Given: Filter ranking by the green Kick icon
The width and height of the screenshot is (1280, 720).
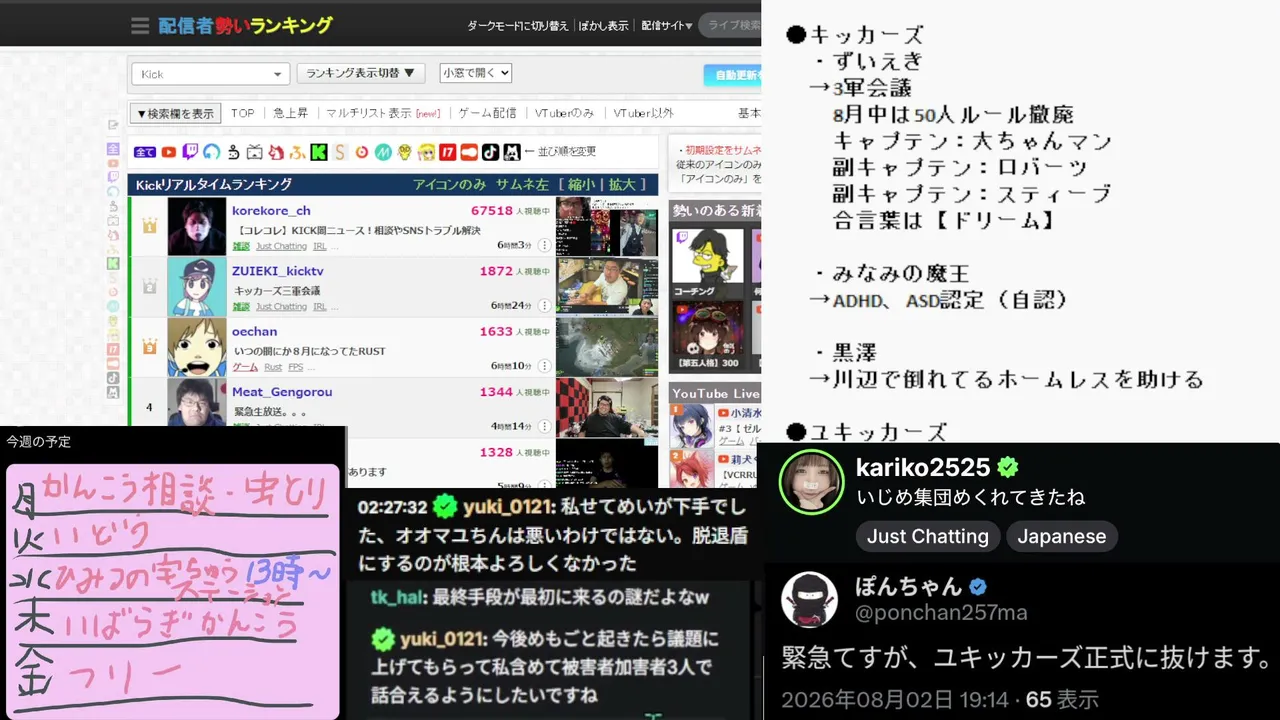Looking at the screenshot, I should click(319, 152).
